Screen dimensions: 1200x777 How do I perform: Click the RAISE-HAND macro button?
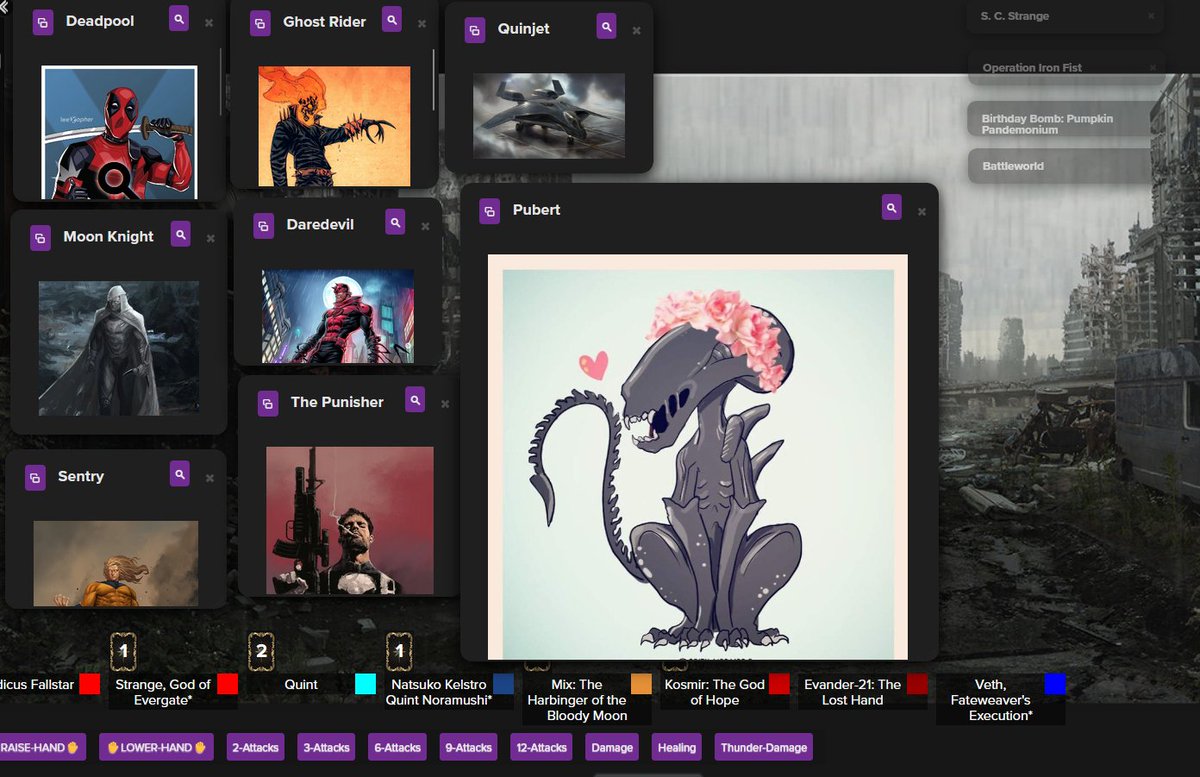(43, 748)
